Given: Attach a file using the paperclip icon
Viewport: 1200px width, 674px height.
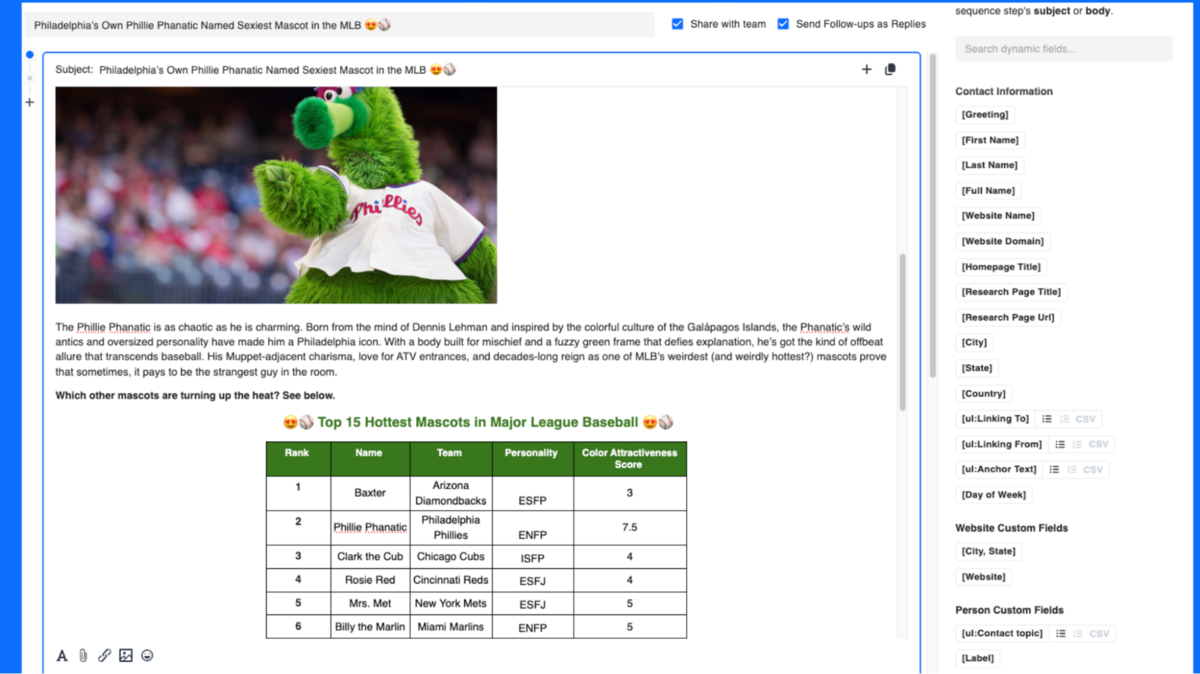Looking at the screenshot, I should point(83,656).
